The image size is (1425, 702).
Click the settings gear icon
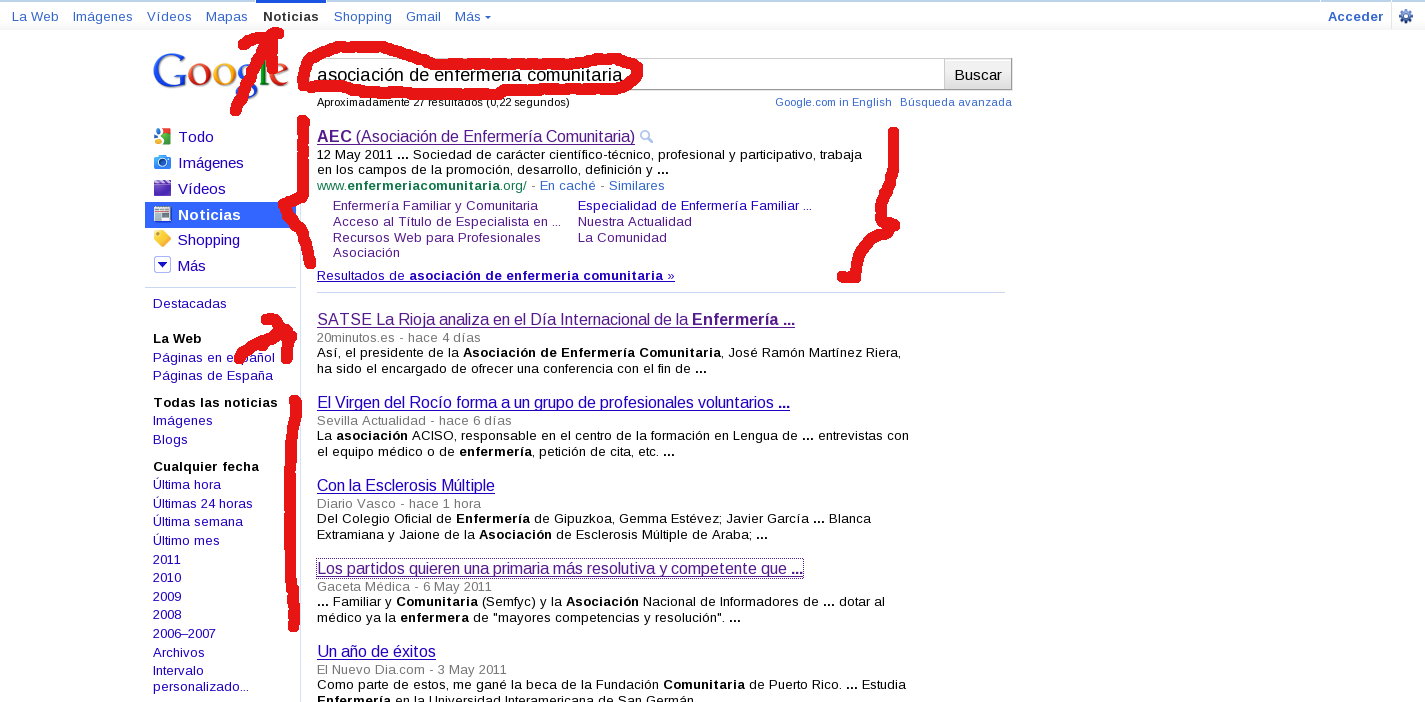(1405, 16)
